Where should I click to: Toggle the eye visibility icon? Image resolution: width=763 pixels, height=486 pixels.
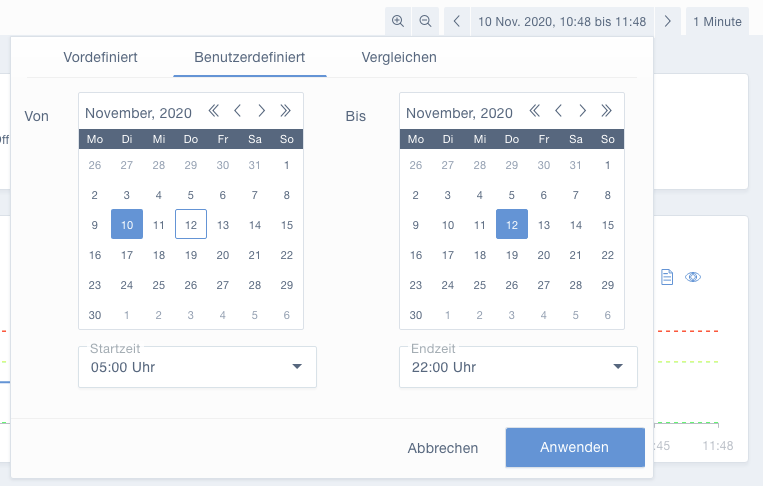click(x=693, y=277)
